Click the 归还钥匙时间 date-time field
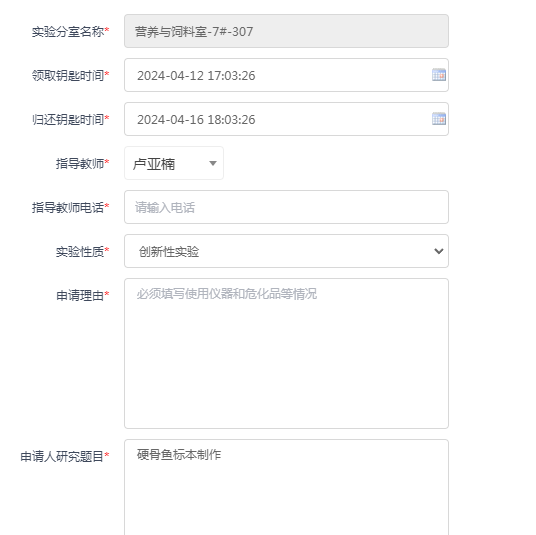This screenshot has width=536, height=535. pyautogui.click(x=286, y=119)
